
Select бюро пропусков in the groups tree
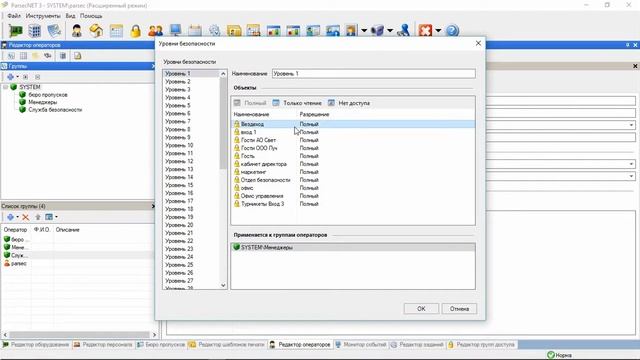(48, 95)
